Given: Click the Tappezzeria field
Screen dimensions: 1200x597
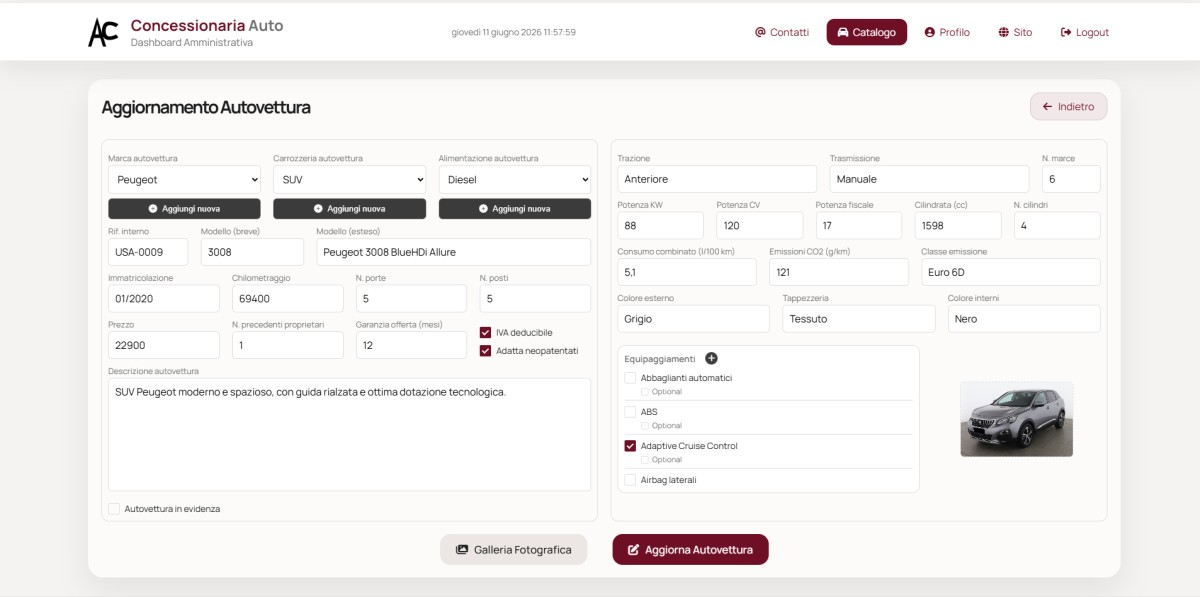Looking at the screenshot, I should point(859,319).
